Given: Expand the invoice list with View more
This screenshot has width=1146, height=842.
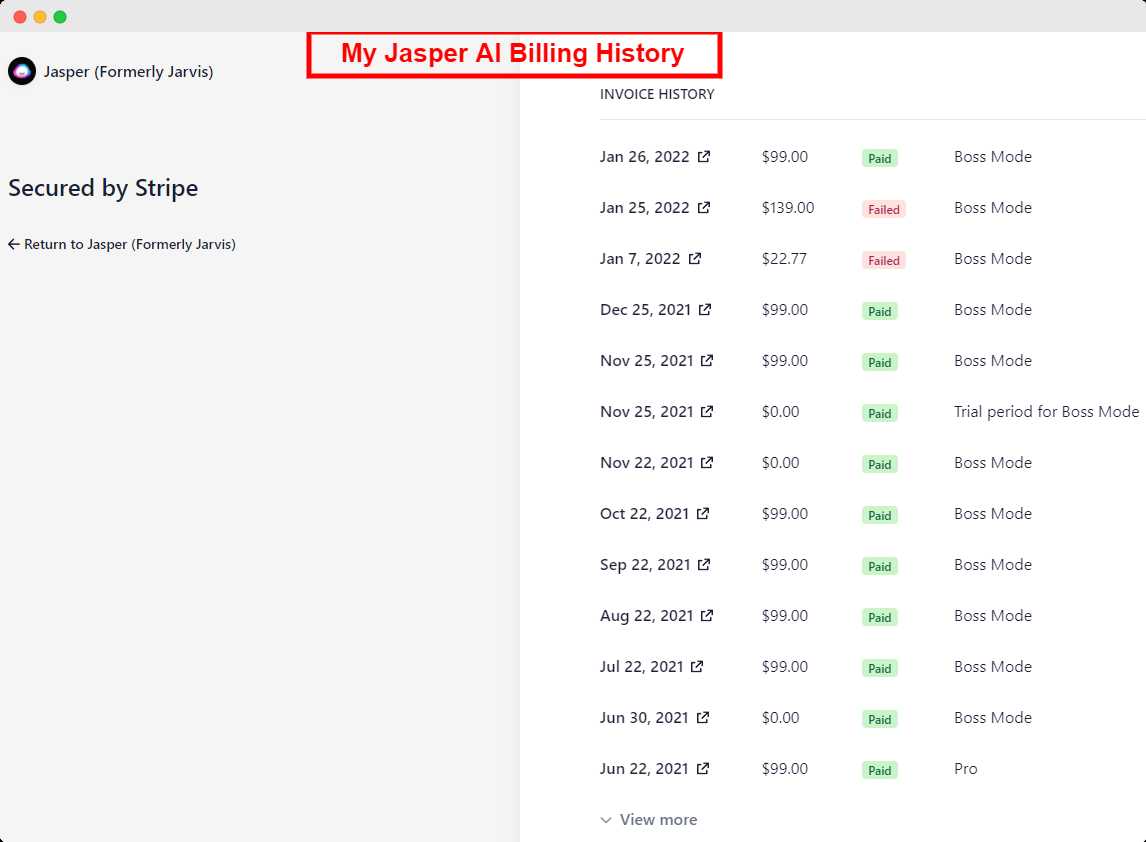Looking at the screenshot, I should pos(649,820).
